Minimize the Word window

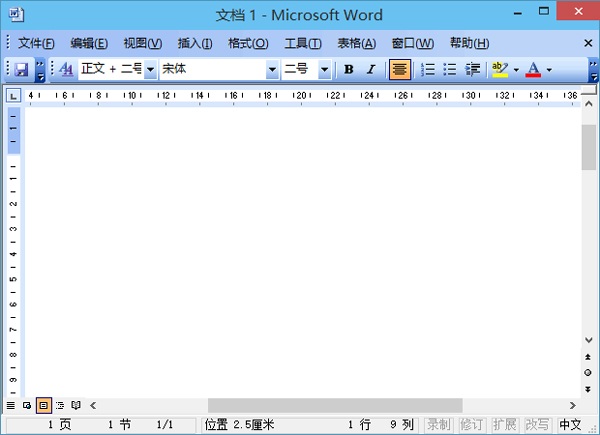(518, 14)
